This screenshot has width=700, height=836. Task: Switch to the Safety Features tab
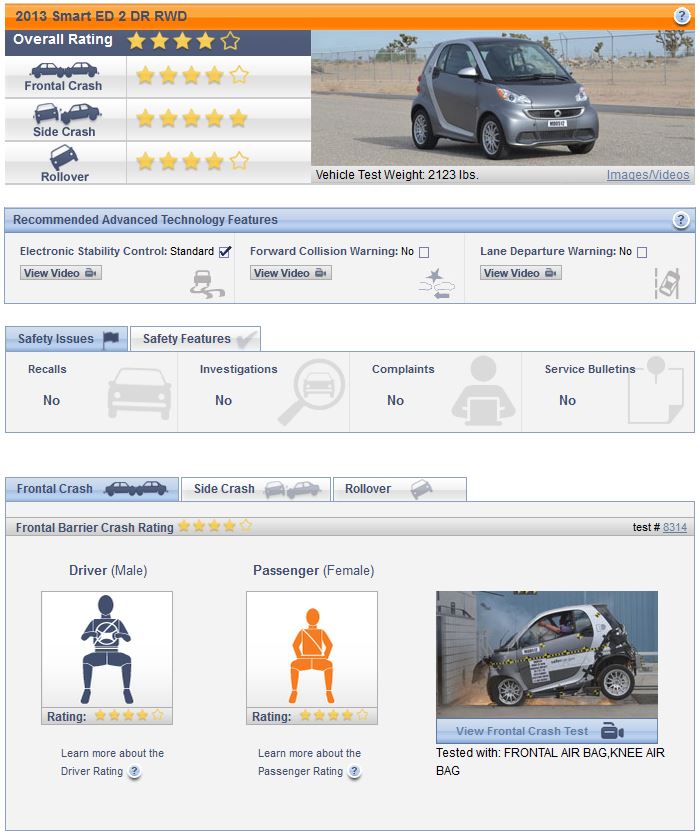coord(195,339)
